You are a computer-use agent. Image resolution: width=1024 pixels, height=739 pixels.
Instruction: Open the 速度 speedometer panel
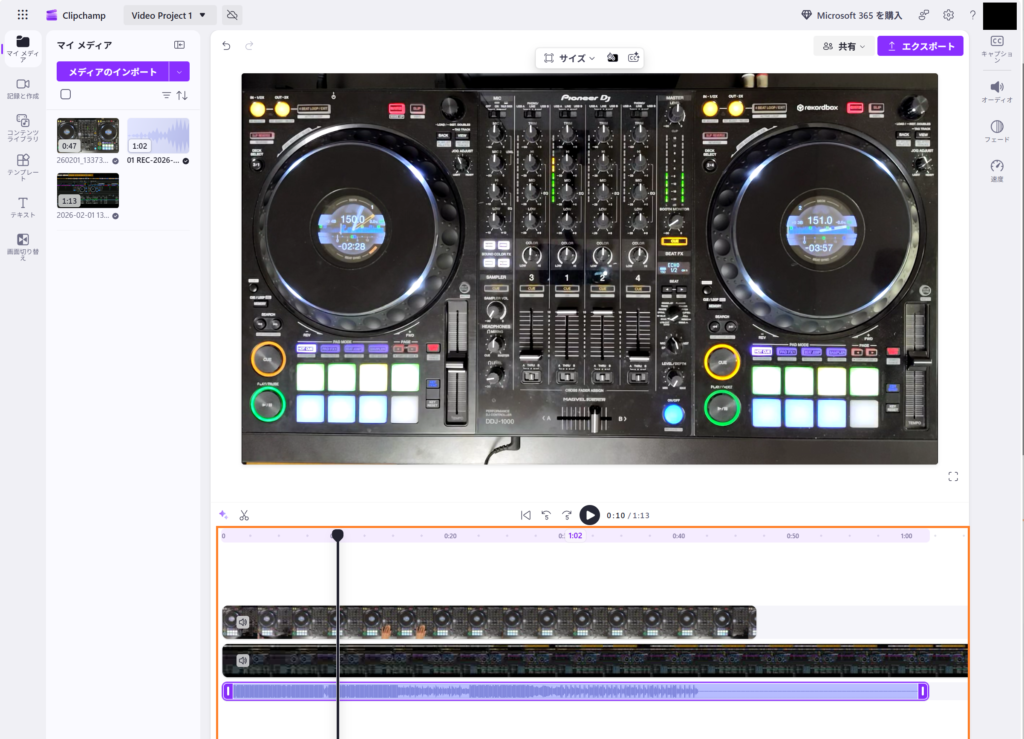tap(996, 170)
